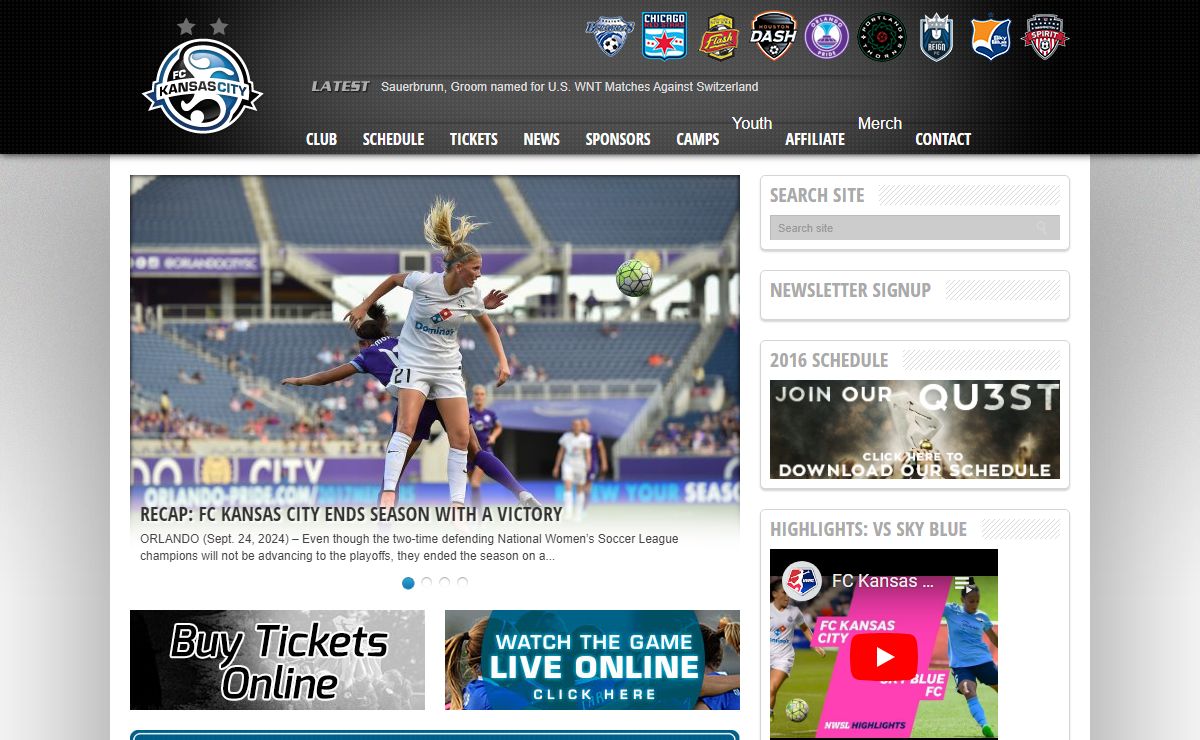Click the SEARCH SITE heading
Viewport: 1200px width, 740px height.
[817, 195]
